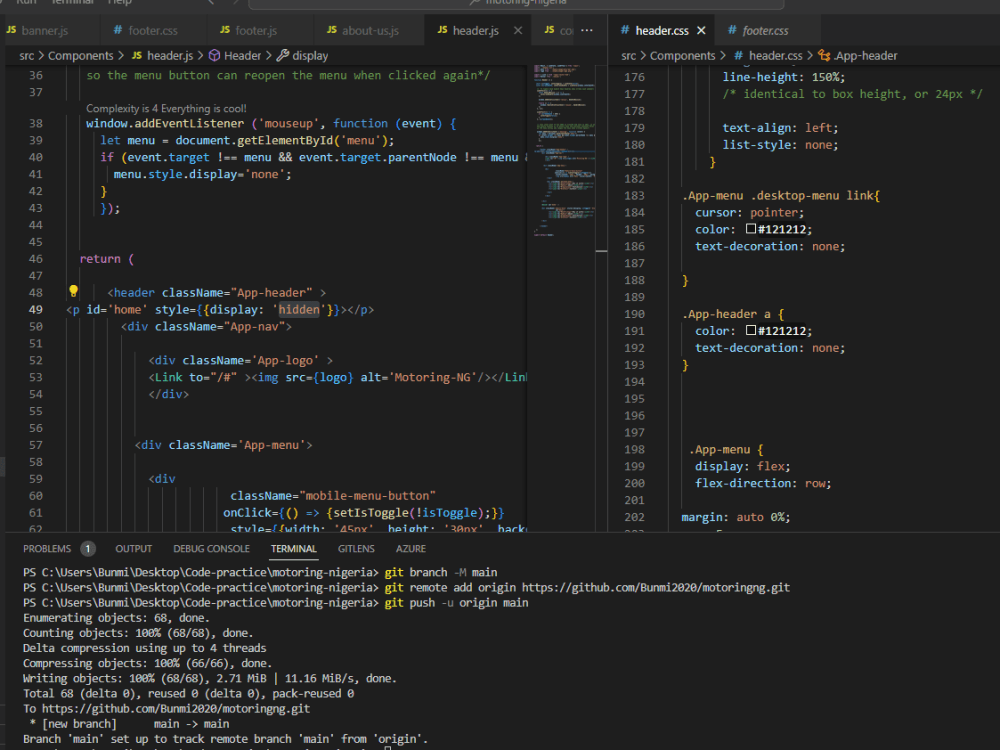Open GitHub URL in 'git remote add origin' line
Viewport: 1000px width, 750px height.
tap(656, 587)
